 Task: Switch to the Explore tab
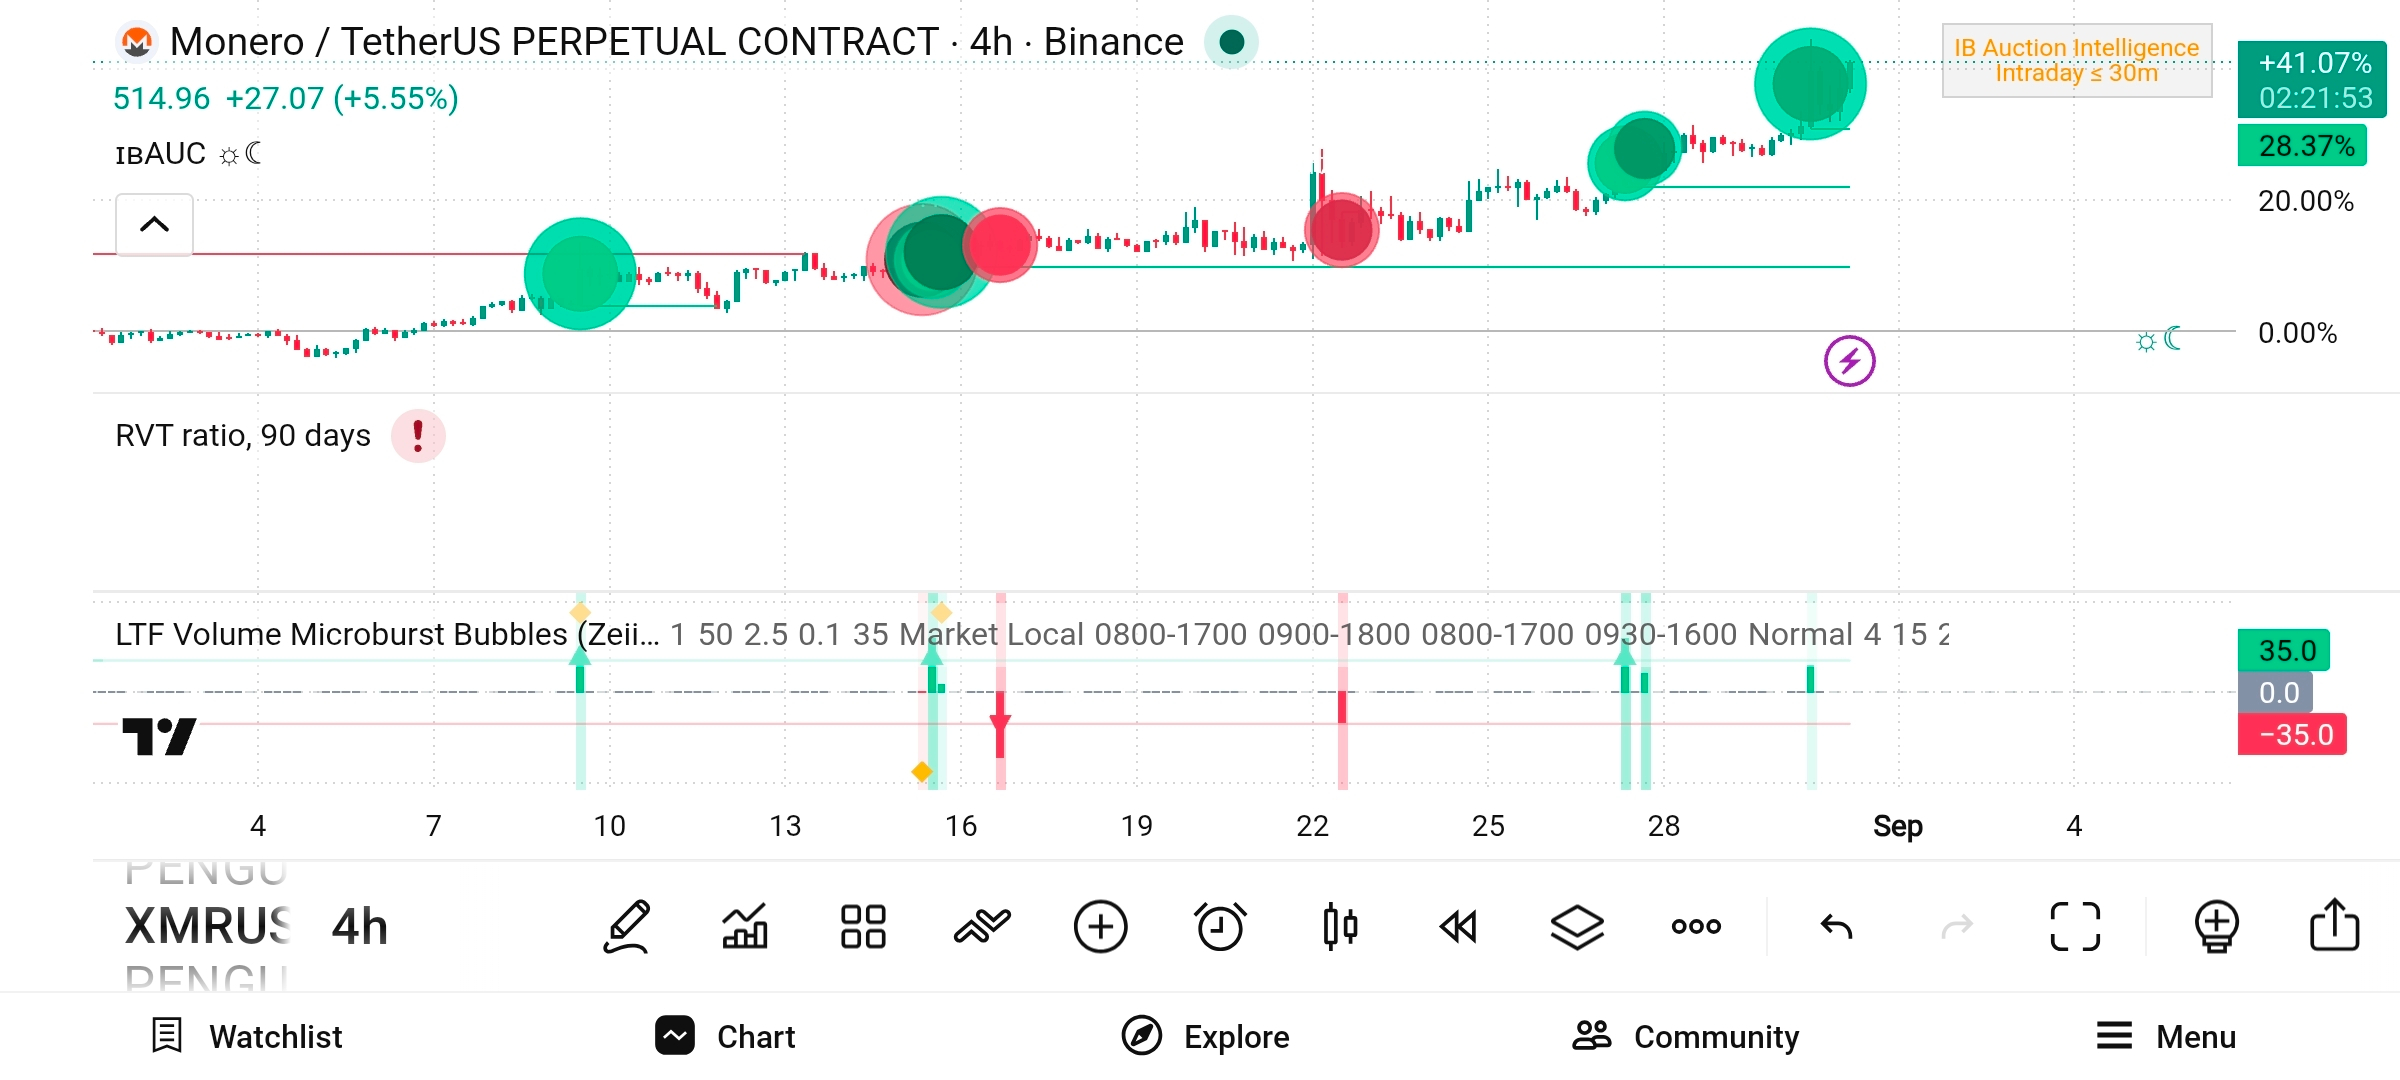pyautogui.click(x=1206, y=1037)
